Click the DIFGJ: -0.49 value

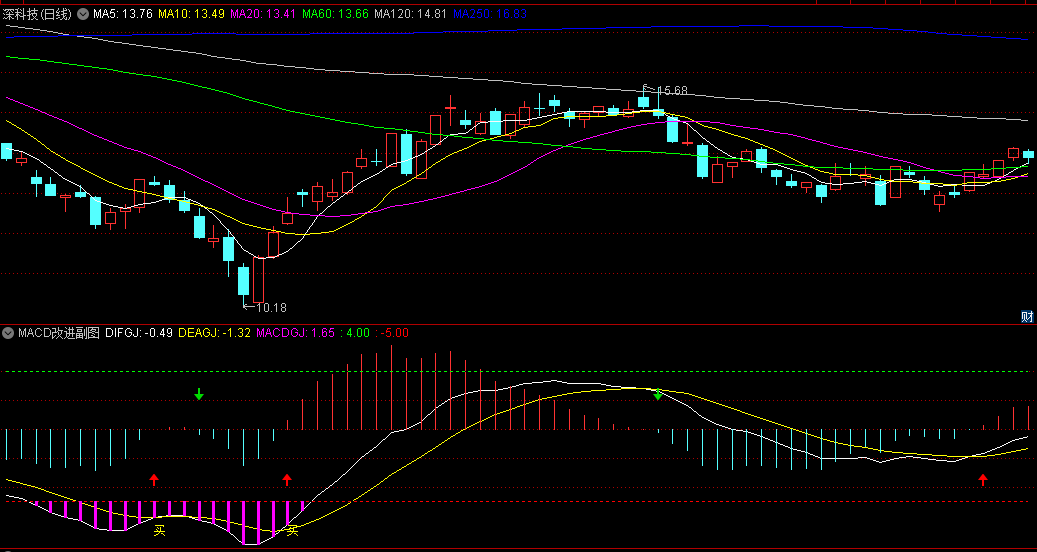click(139, 334)
